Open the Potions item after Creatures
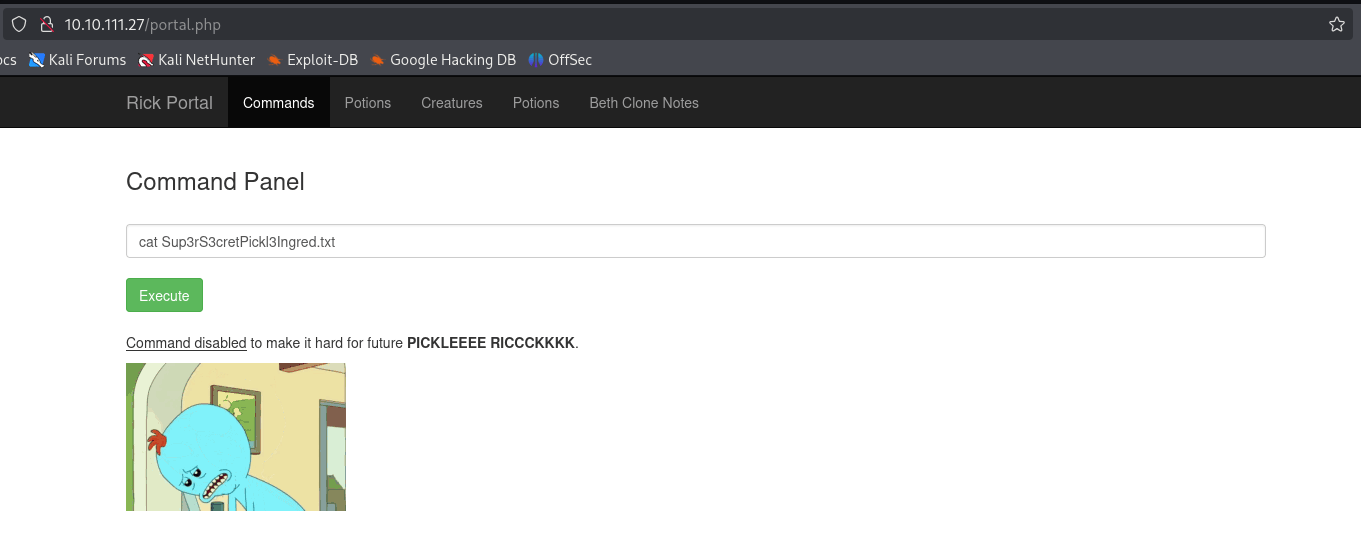The width and height of the screenshot is (1361, 551). coord(536,103)
